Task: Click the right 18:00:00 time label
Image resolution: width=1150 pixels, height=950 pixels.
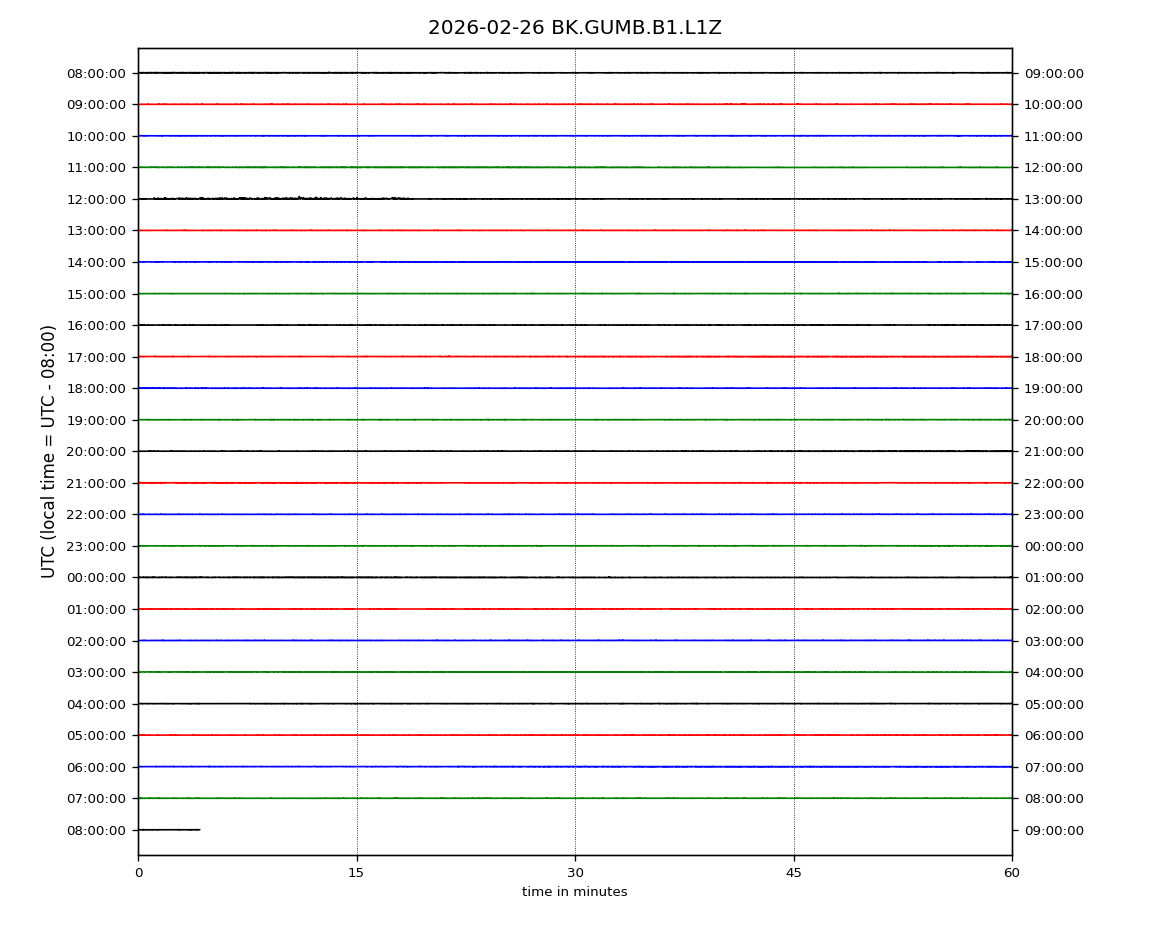Action: click(1053, 357)
